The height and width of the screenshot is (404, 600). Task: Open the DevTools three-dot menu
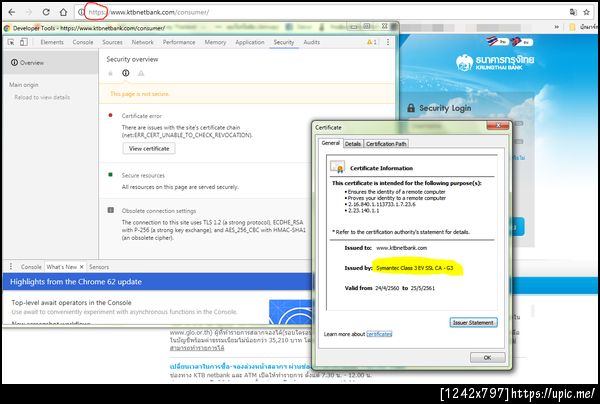click(388, 42)
